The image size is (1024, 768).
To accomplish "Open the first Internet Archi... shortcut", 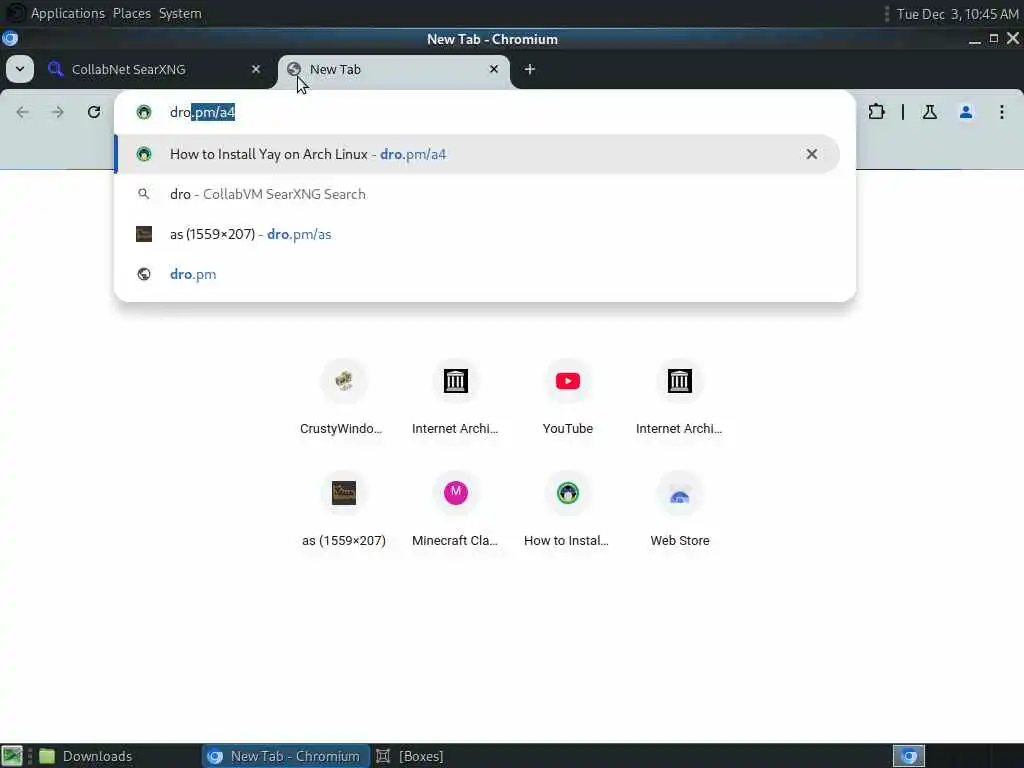I will coord(455,399).
